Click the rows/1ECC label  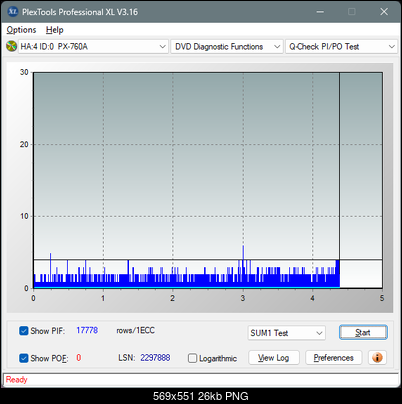pyautogui.click(x=136, y=330)
